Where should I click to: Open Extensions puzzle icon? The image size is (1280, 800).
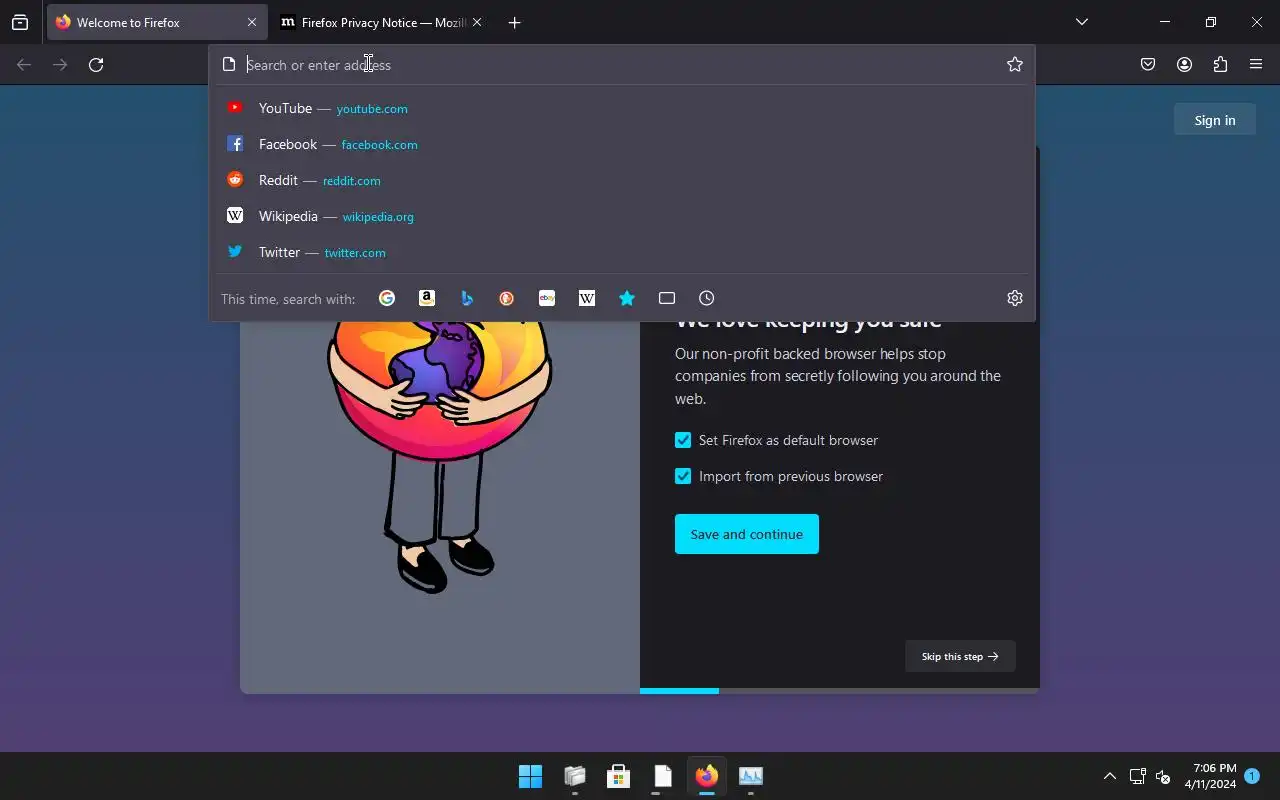click(x=1220, y=64)
